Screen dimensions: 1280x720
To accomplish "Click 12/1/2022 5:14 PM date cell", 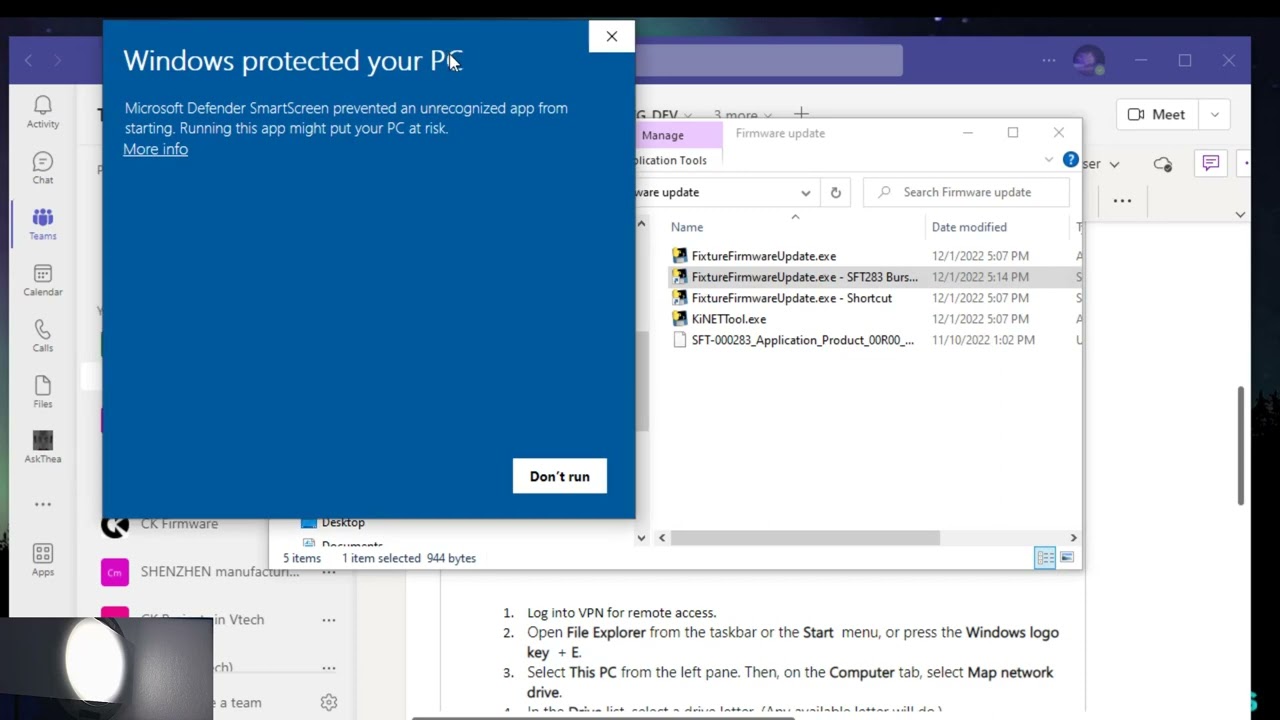I will click(980, 277).
